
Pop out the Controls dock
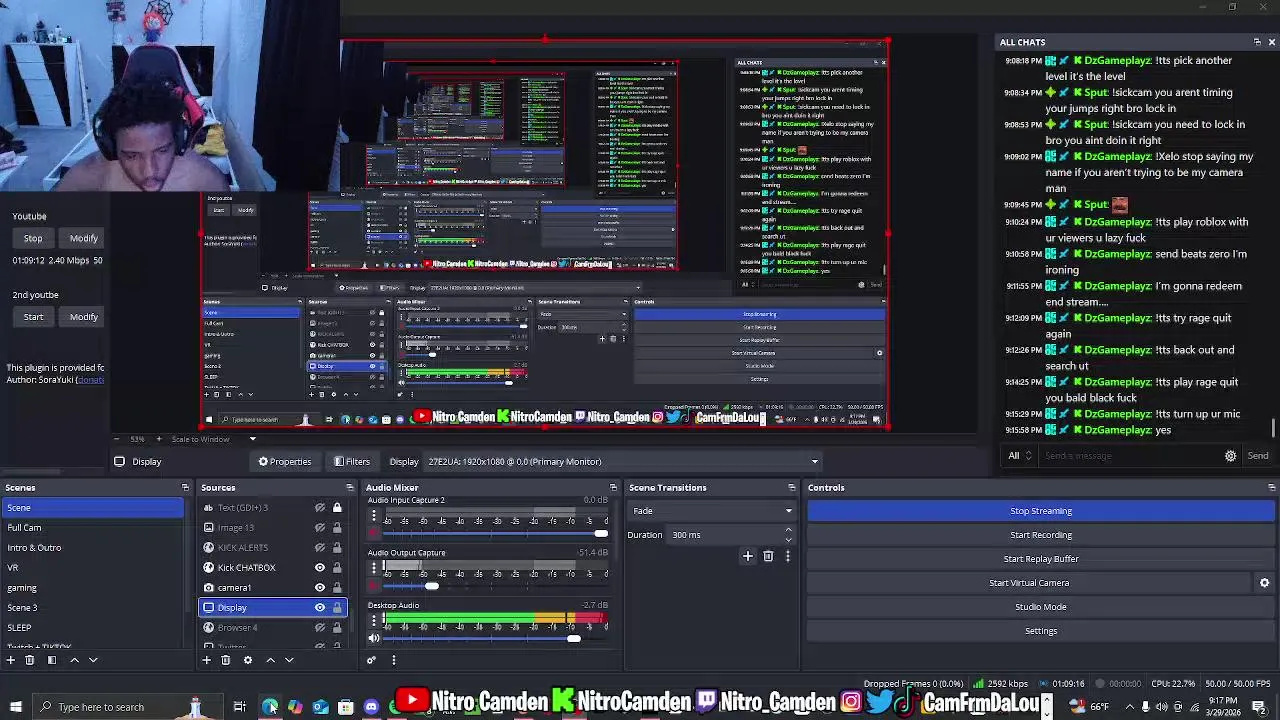(x=1271, y=488)
